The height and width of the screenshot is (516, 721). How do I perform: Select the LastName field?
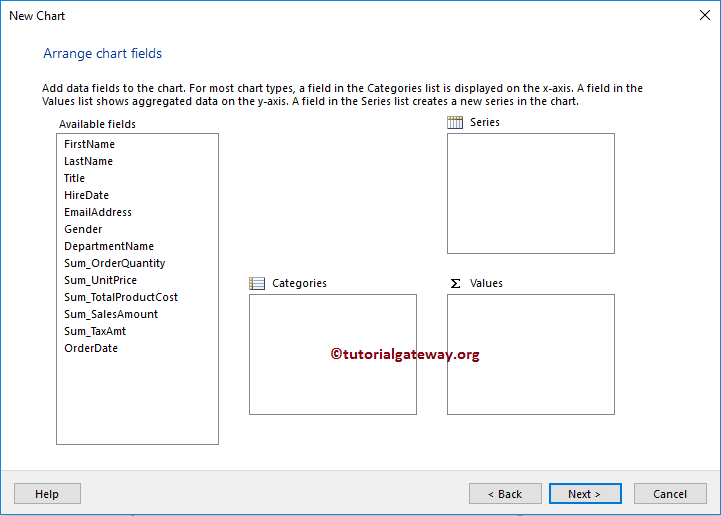pos(88,161)
